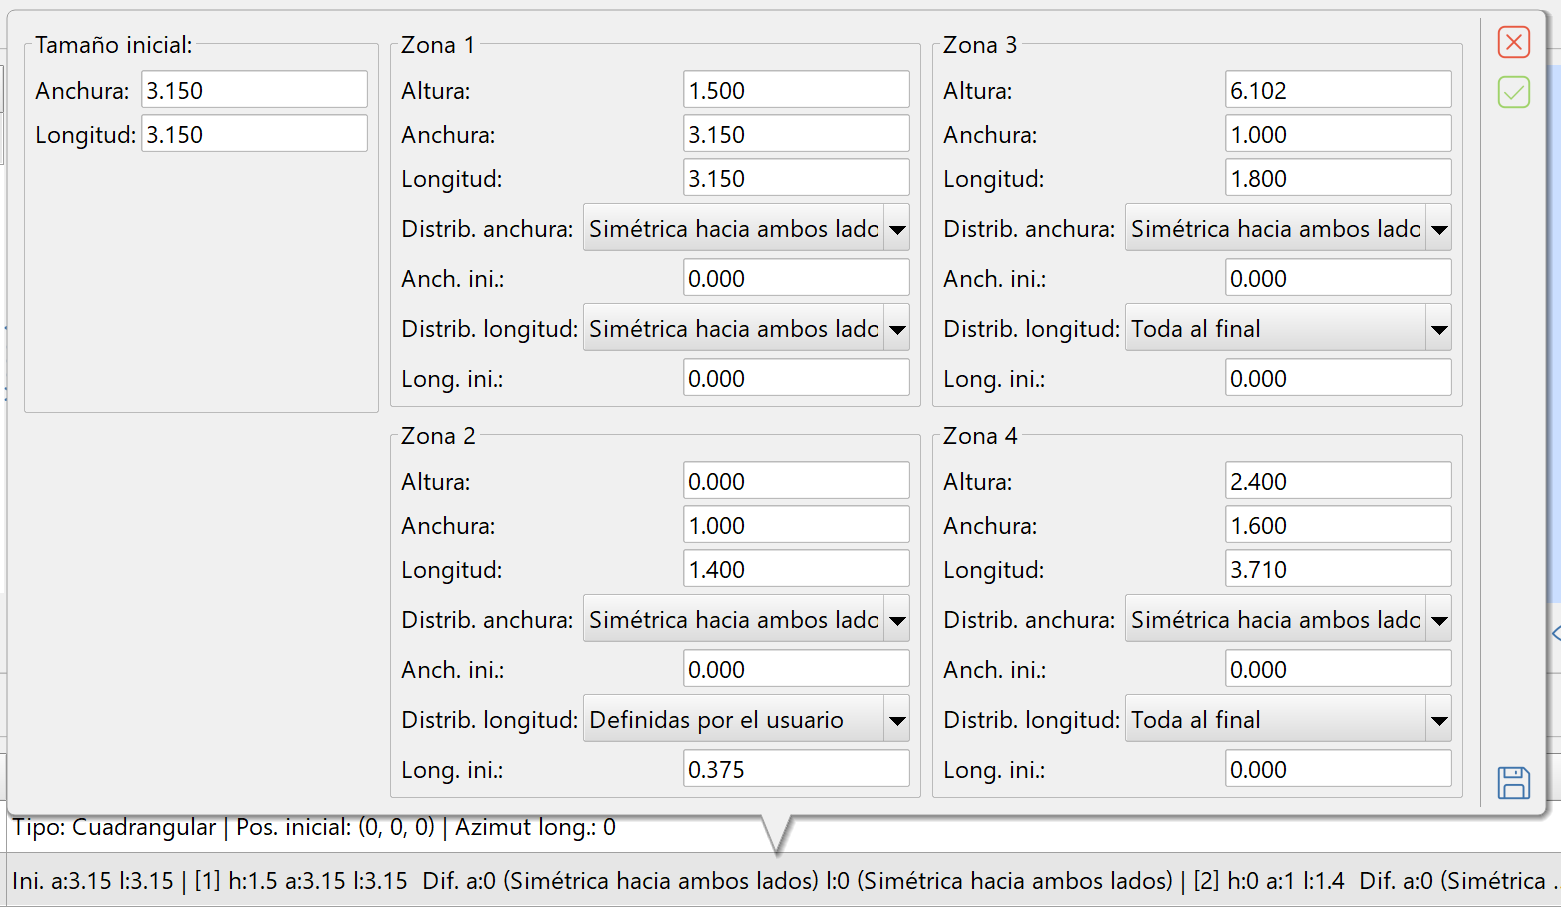Screen dimensions: 1561x907
Task: Click the Tipo: Cuadrangular summary line
Action: pos(314,828)
